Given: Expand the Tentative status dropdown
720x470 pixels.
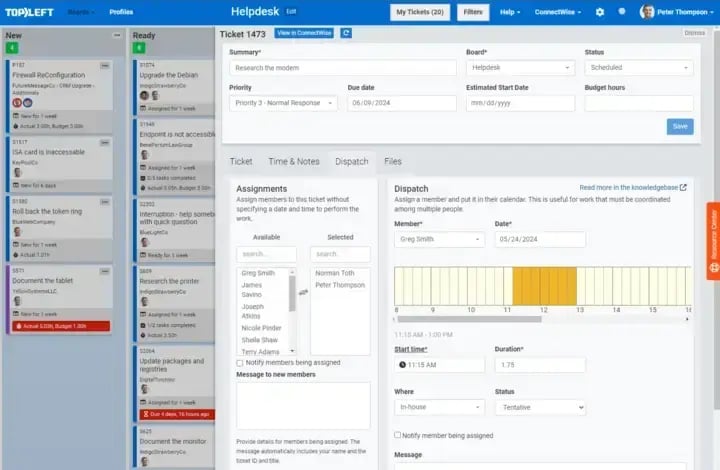Looking at the screenshot, I should pos(539,407).
